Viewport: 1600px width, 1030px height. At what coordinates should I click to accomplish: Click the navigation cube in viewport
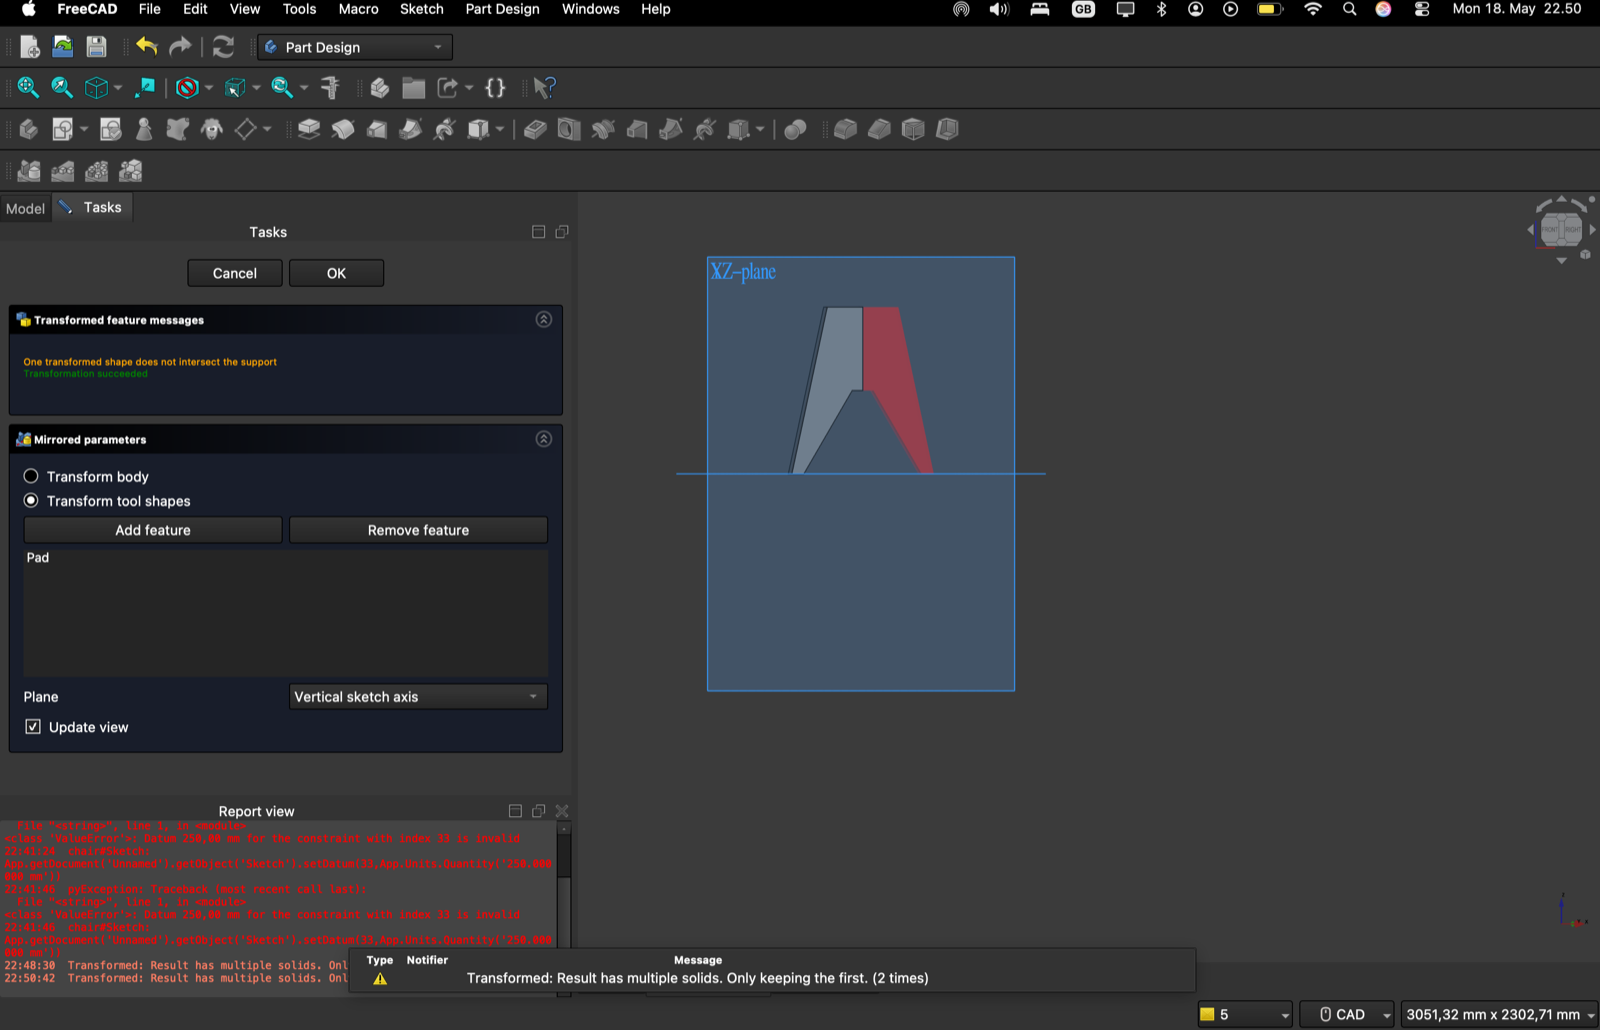[x=1561, y=229]
